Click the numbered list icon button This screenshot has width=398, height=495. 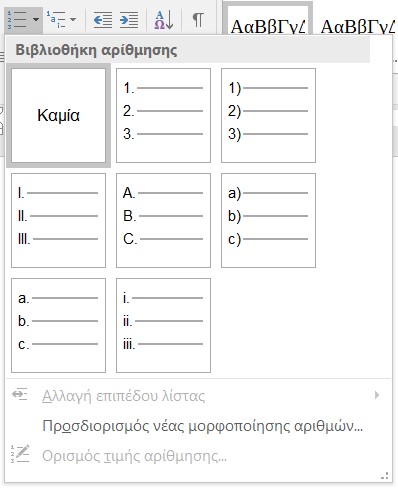(x=17, y=20)
